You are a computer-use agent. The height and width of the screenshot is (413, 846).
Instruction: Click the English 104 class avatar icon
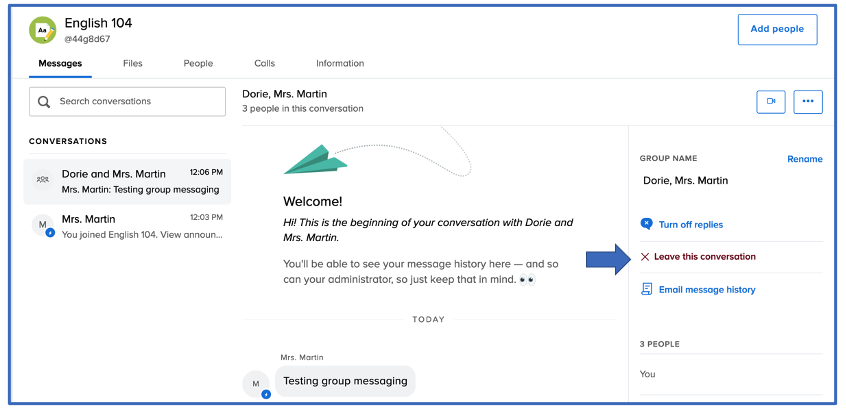pyautogui.click(x=42, y=31)
